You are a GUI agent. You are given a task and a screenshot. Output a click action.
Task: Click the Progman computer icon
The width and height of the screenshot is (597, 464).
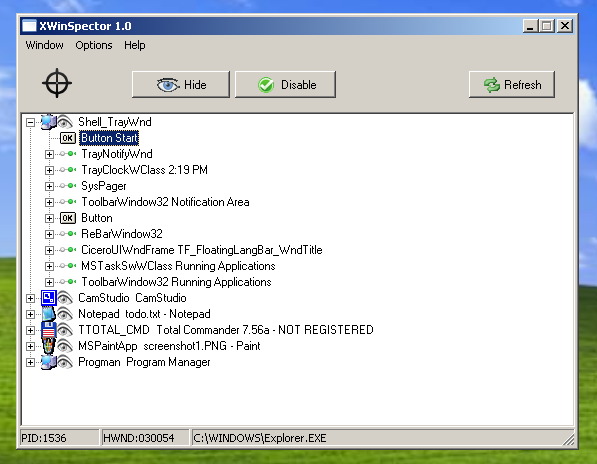(49, 362)
